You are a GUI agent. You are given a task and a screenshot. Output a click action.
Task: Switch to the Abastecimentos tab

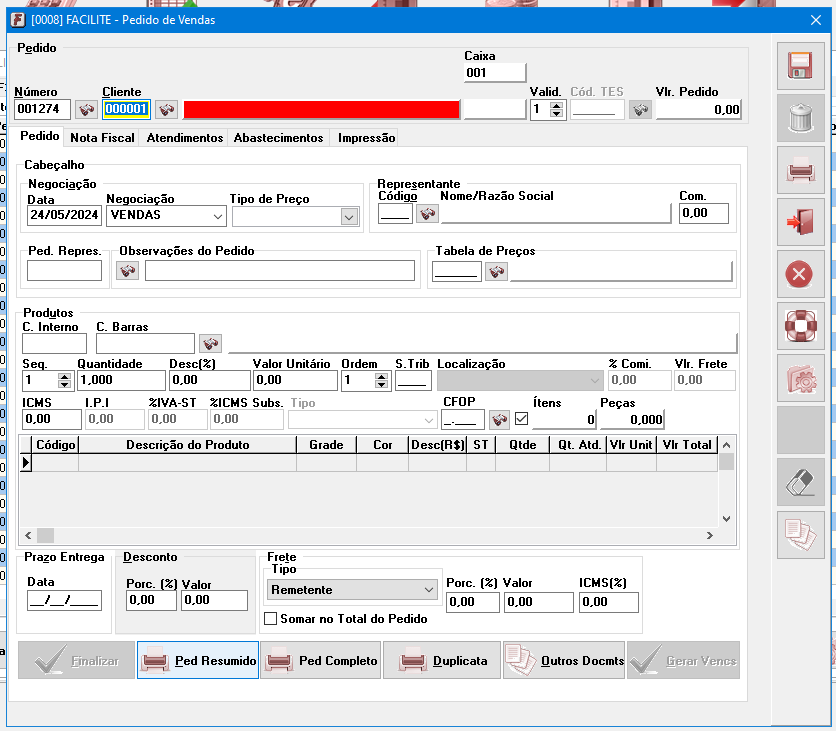coord(278,138)
